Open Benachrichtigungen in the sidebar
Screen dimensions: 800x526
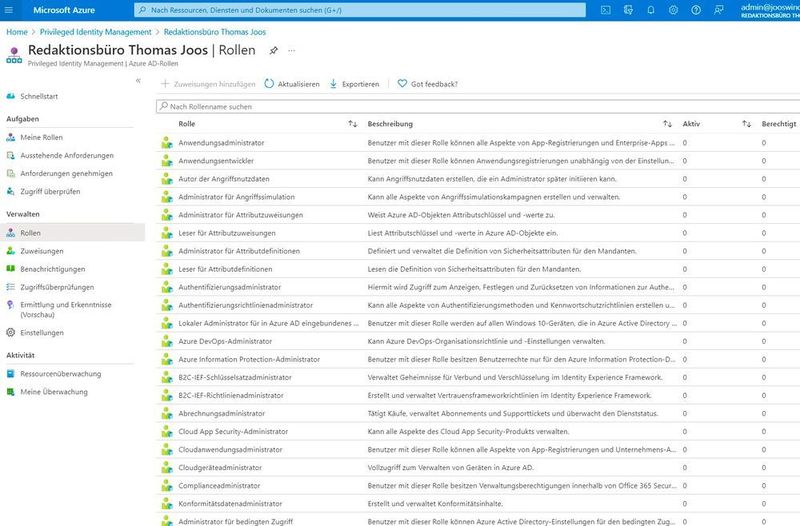pyautogui.click(x=53, y=269)
